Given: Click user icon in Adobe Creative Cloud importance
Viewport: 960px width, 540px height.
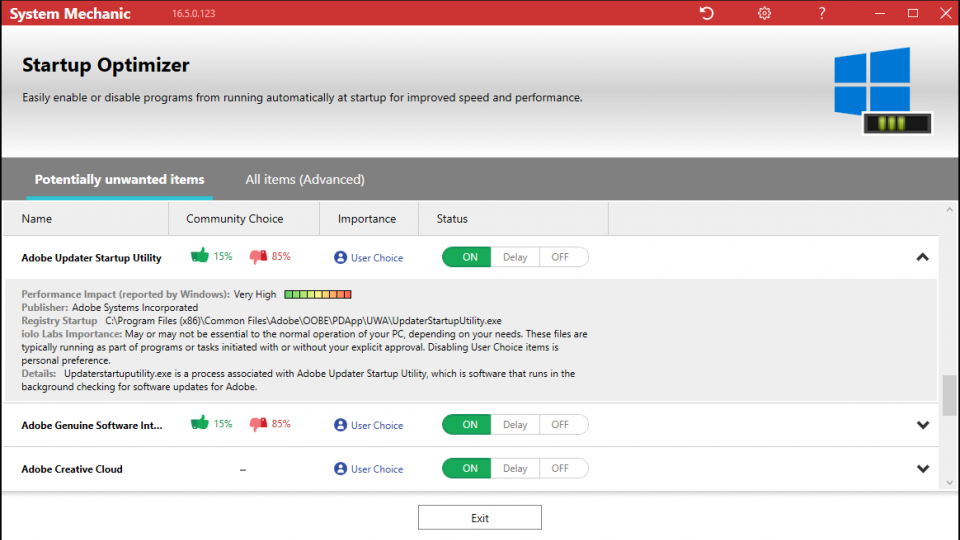Looking at the screenshot, I should point(340,469).
